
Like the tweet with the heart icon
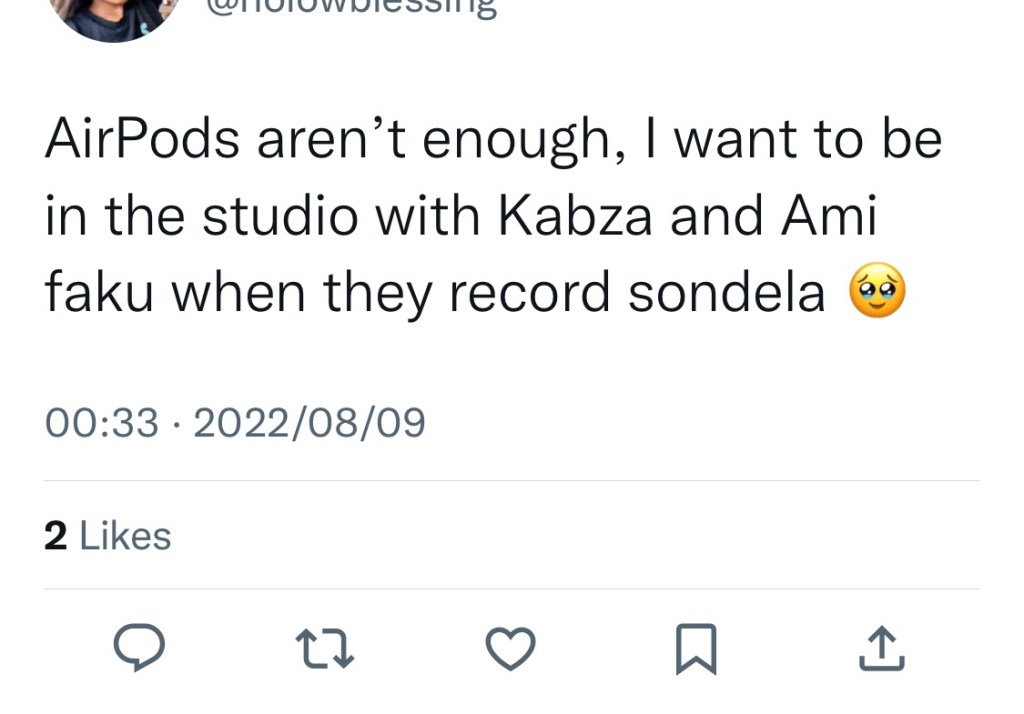tap(511, 650)
